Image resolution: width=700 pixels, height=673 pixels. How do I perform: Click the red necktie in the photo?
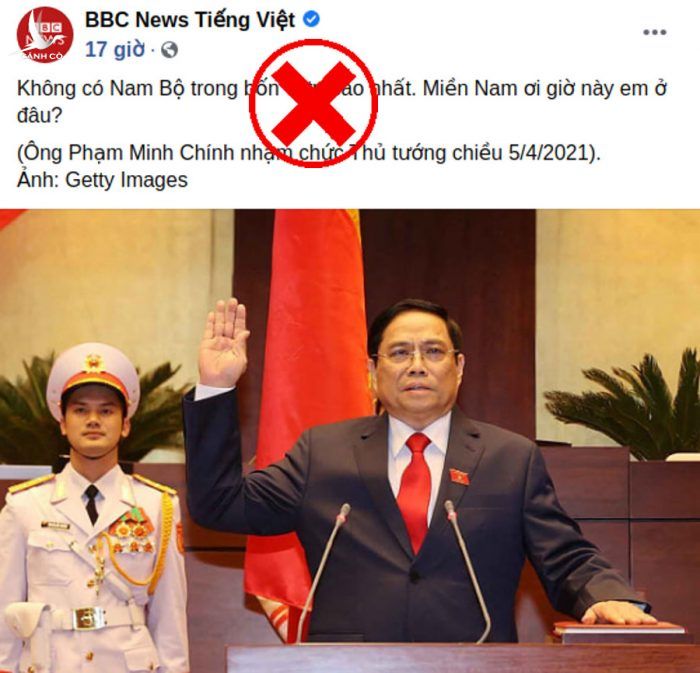(414, 490)
